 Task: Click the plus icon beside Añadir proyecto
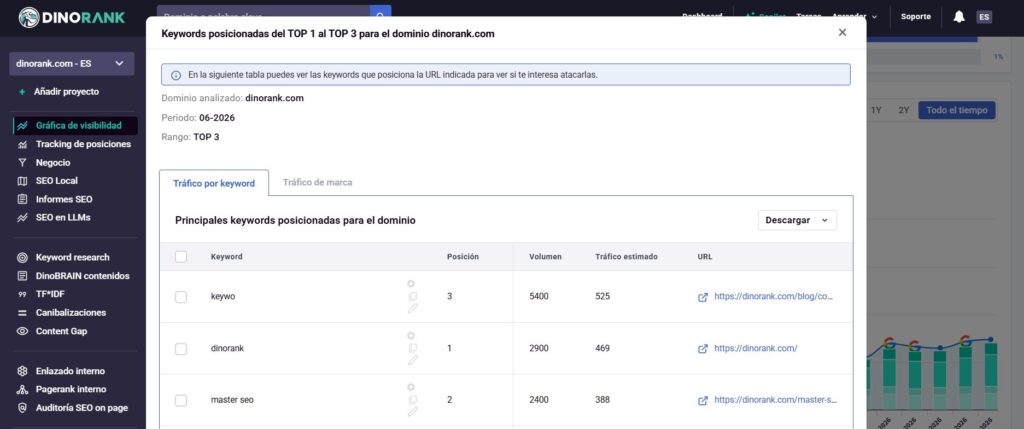22,92
